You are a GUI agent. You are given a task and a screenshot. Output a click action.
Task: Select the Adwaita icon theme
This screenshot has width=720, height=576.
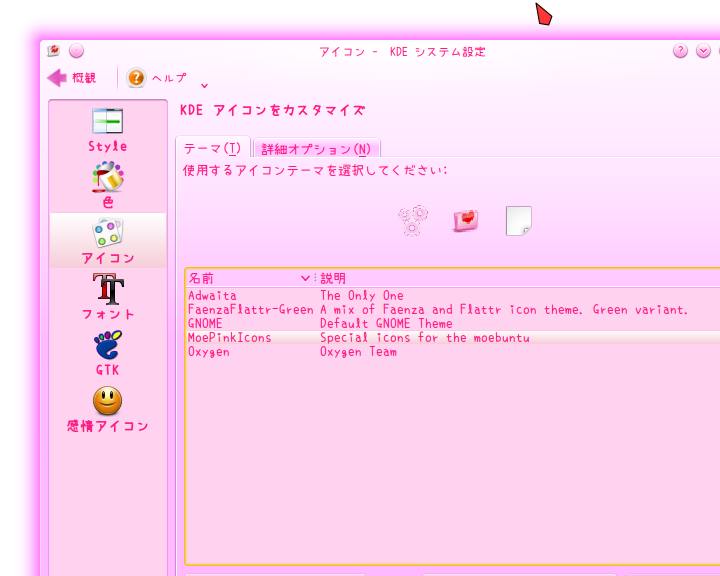tap(454, 295)
